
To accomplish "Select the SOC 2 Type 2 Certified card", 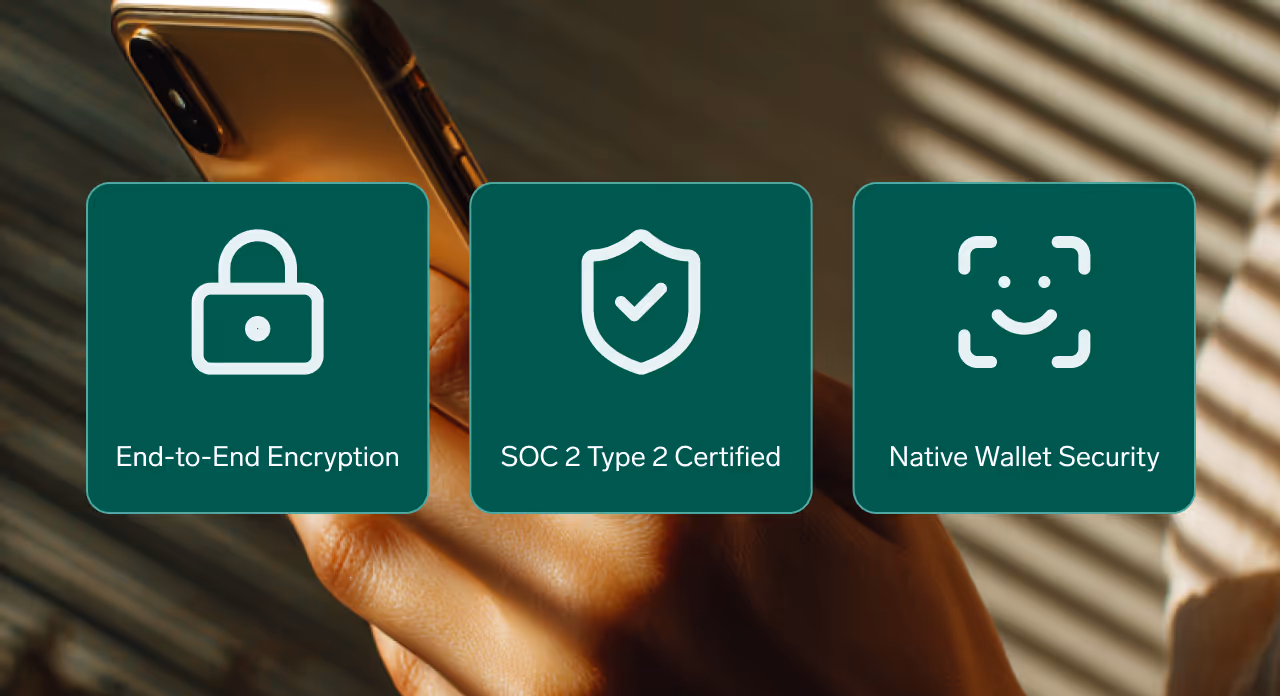I will 641,348.
